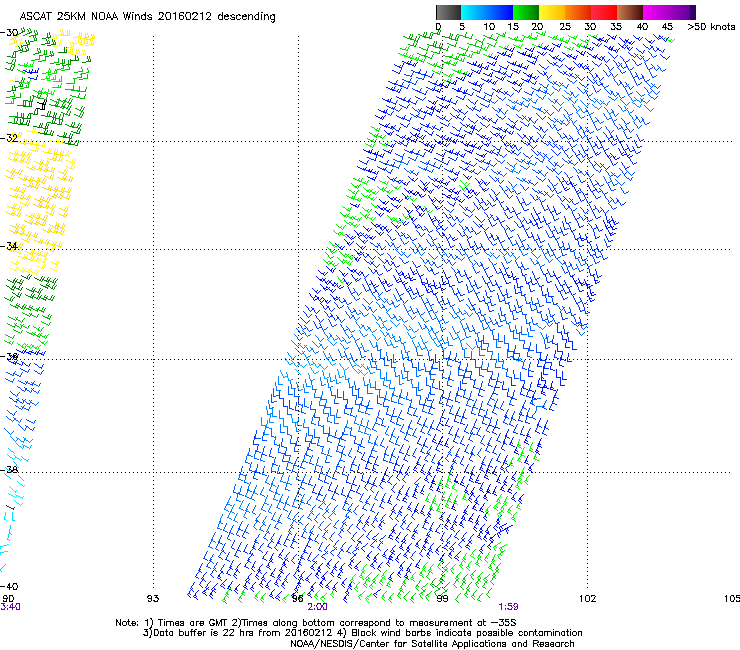Click the '93' longitude axis label
The width and height of the screenshot is (740, 650).
click(x=153, y=599)
